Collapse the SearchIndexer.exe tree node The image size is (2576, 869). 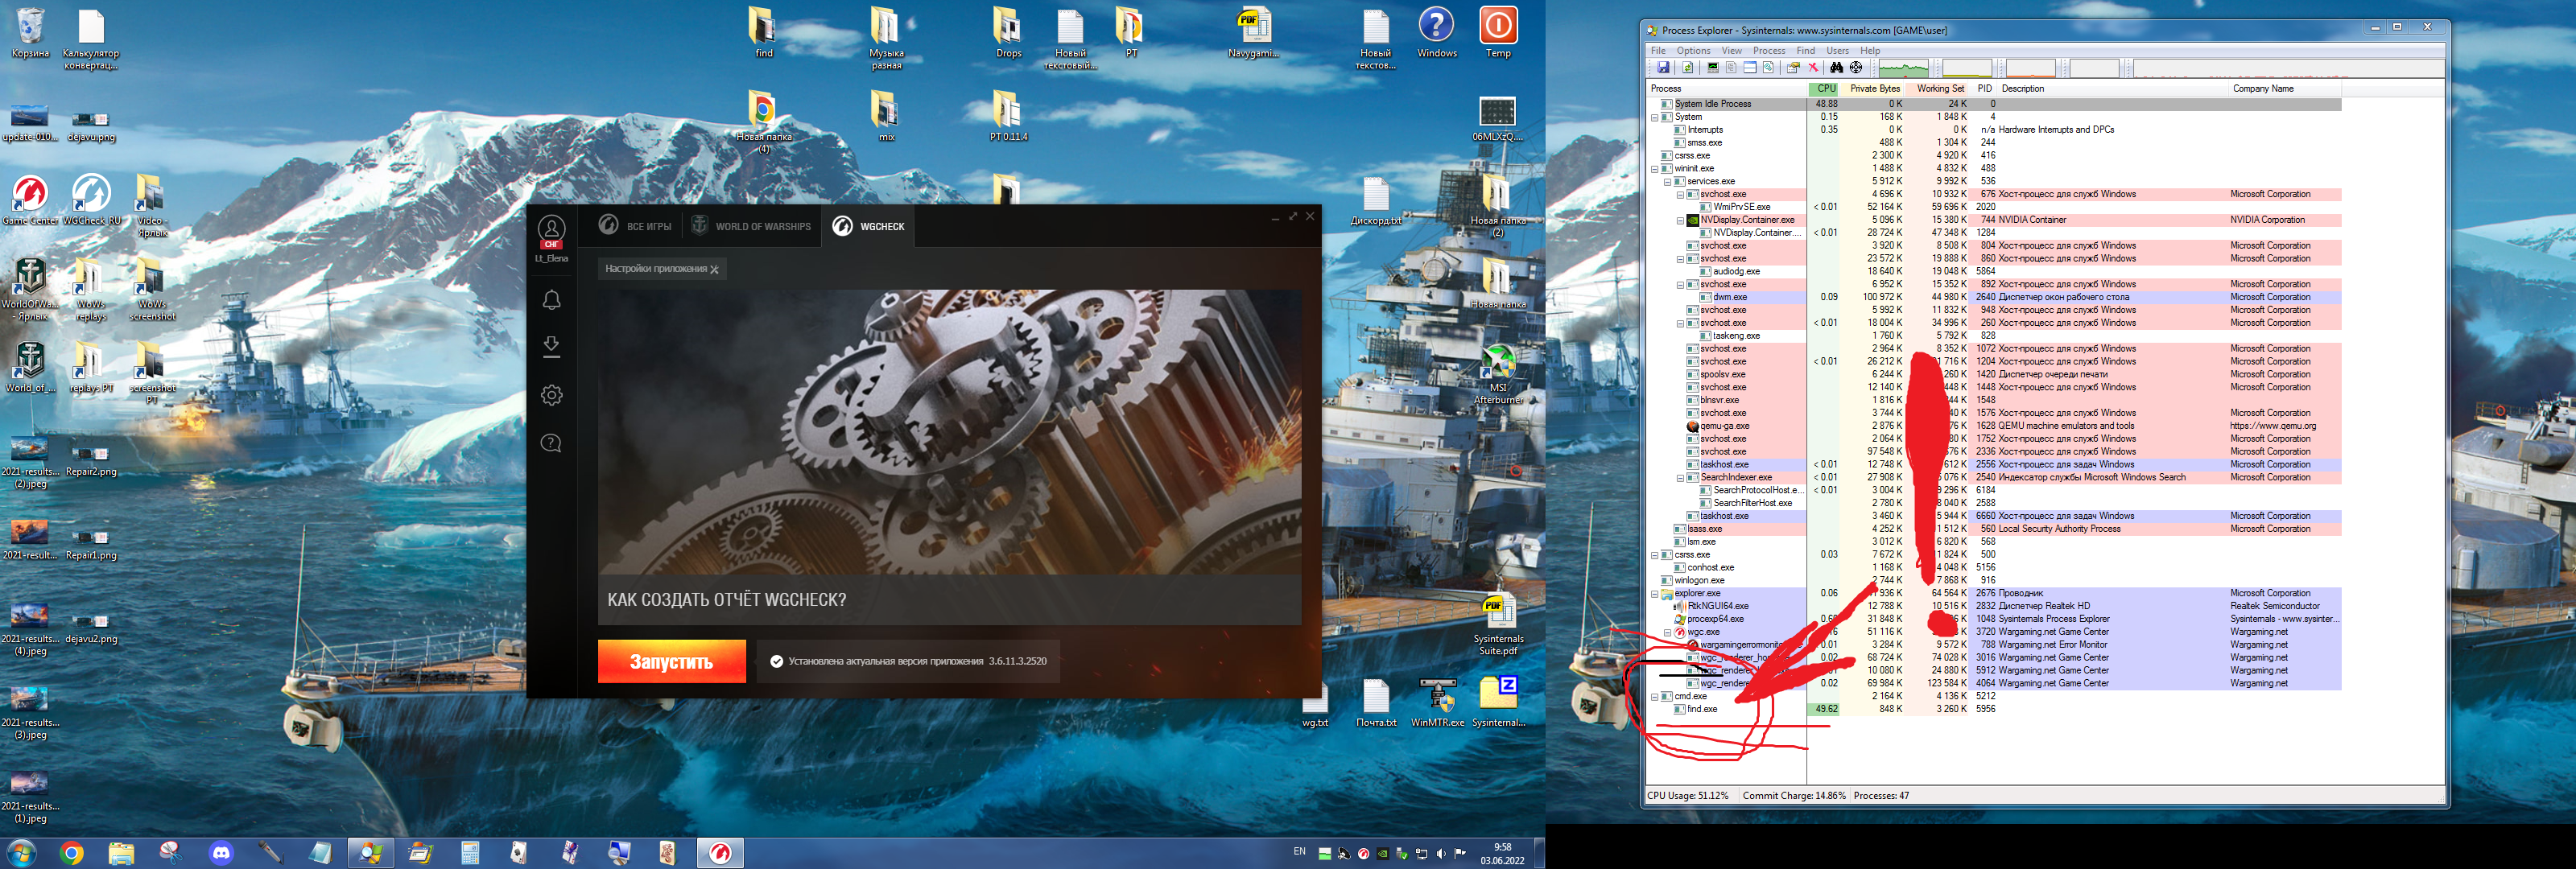point(1680,478)
